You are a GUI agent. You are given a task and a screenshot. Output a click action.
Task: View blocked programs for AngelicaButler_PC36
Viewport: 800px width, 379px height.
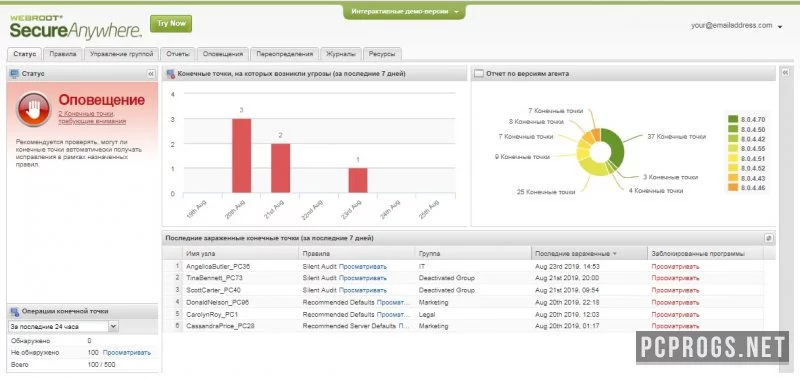[x=675, y=266]
